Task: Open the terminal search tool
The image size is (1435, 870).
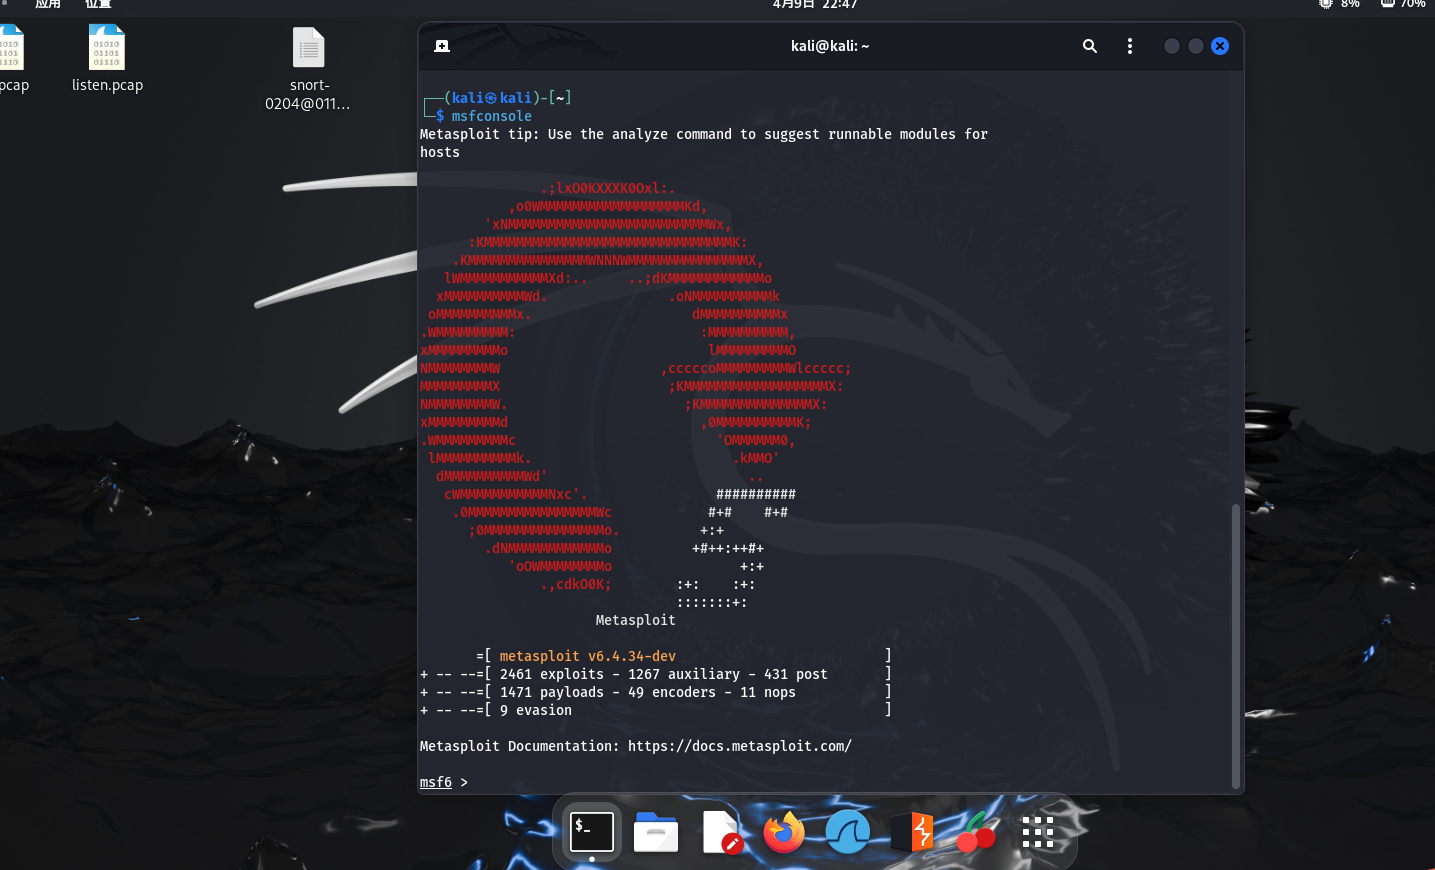Action: click(1090, 46)
